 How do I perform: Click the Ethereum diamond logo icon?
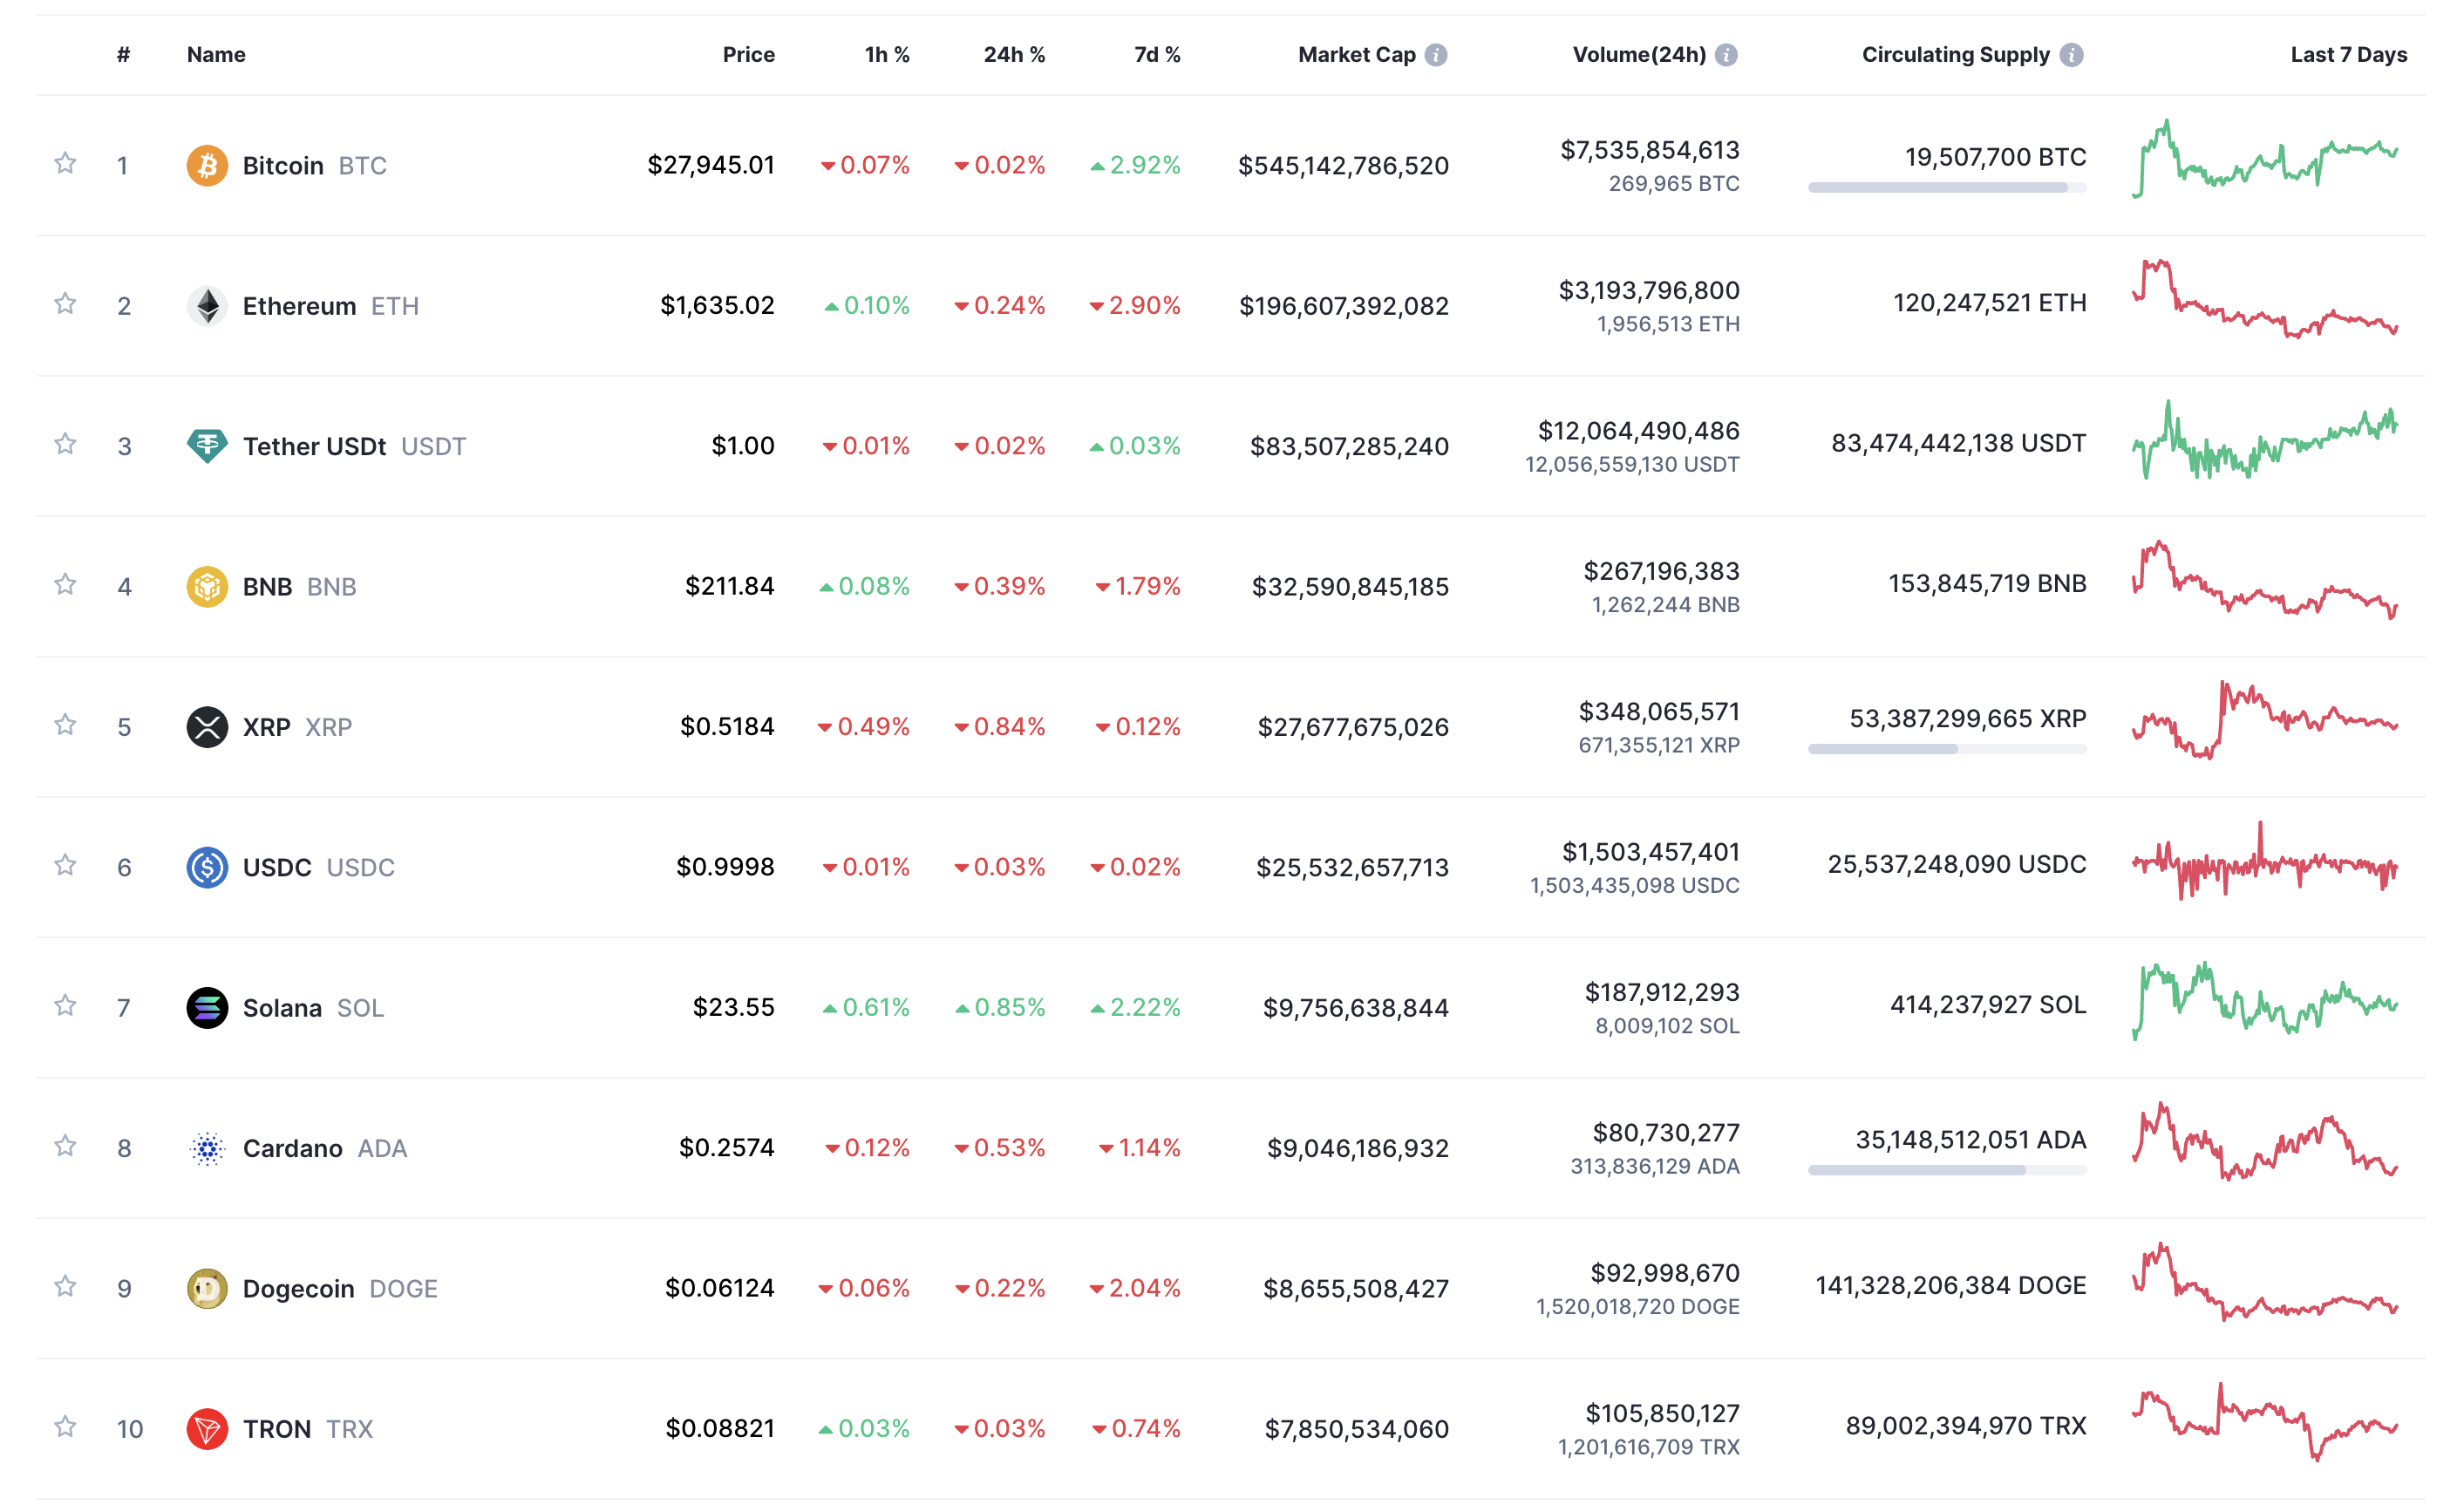207,305
